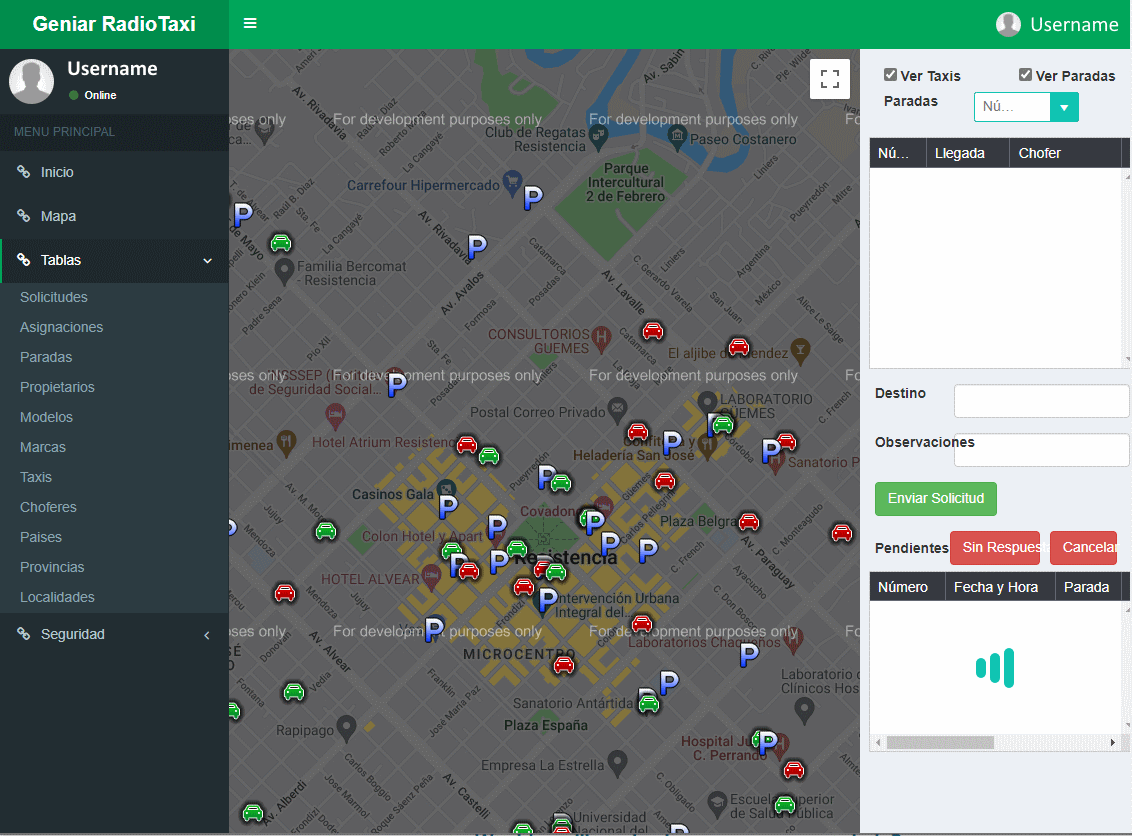Go to Inicio in the main menu

57,172
